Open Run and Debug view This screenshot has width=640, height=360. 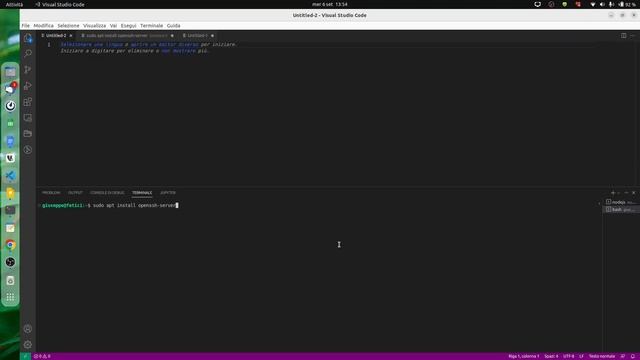click(28, 86)
